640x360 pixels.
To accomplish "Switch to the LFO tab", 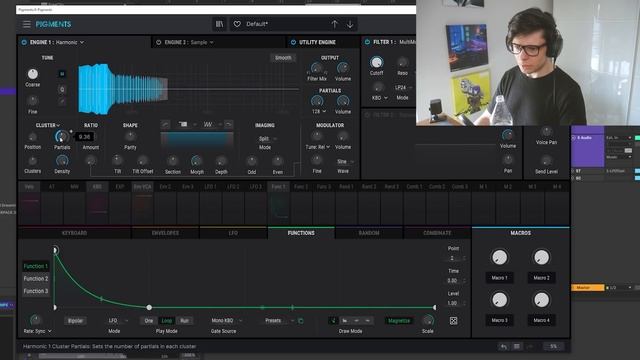I will [x=233, y=233].
